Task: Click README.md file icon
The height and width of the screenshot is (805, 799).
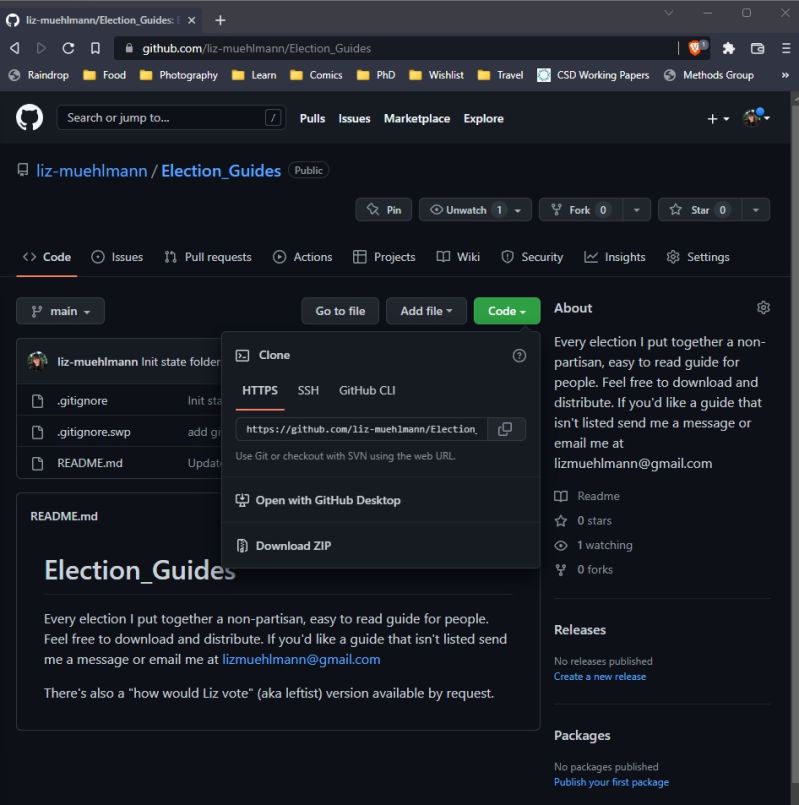Action: (x=37, y=464)
